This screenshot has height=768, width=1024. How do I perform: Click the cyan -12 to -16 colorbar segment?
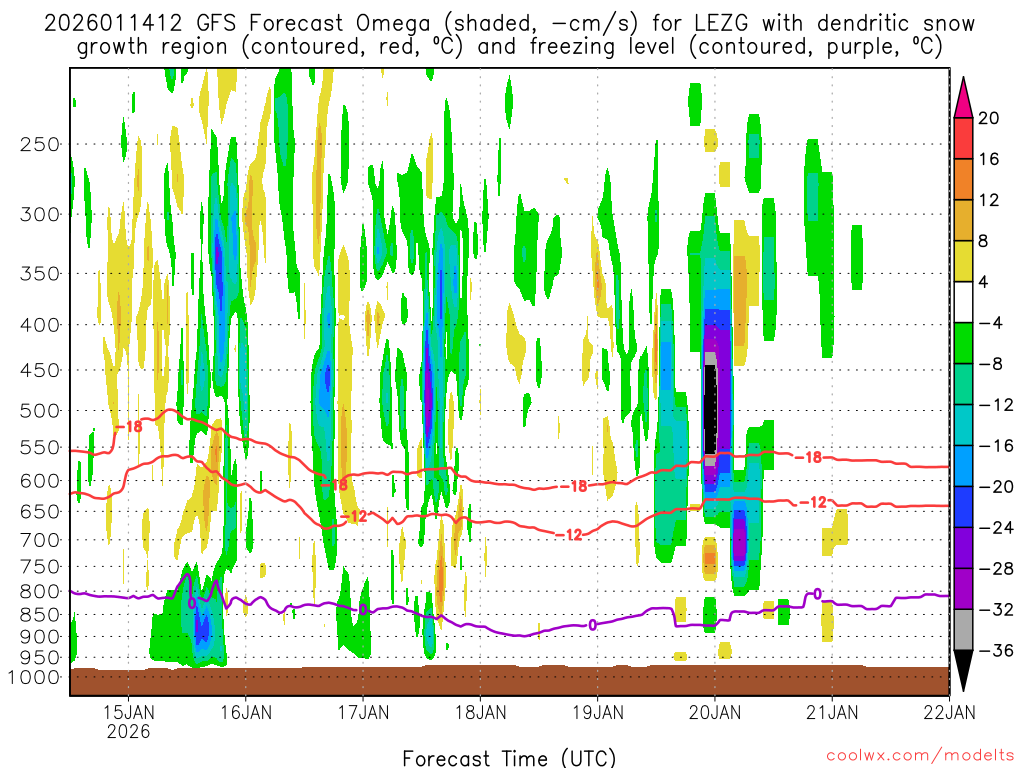click(963, 425)
